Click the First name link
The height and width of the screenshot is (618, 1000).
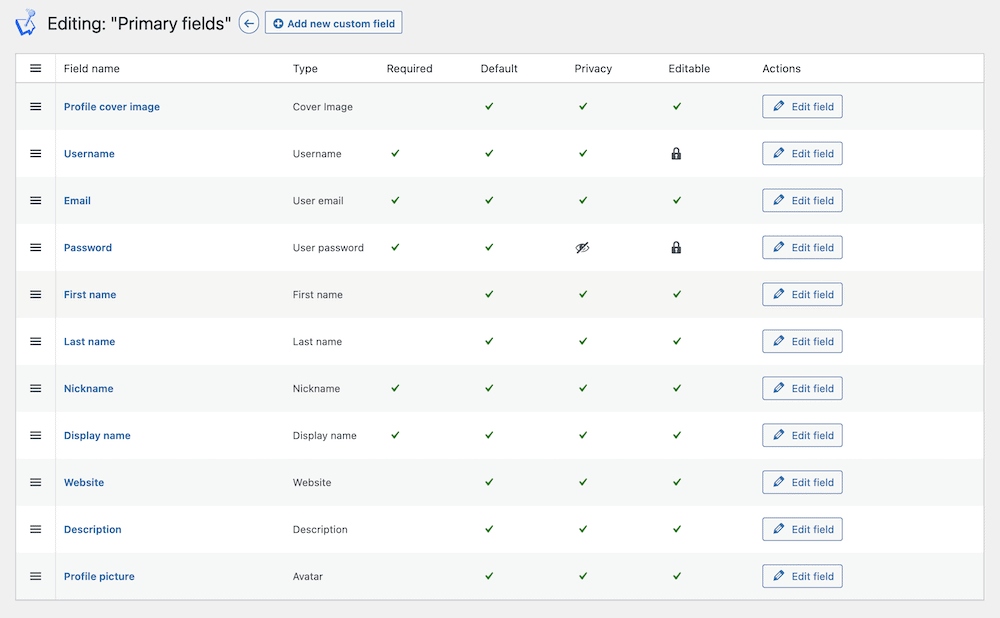pos(90,295)
